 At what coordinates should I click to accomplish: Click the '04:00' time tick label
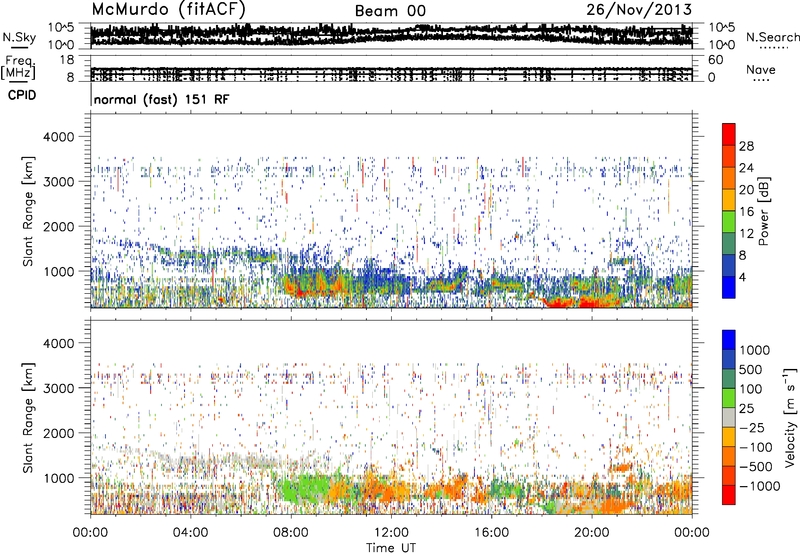pyautogui.click(x=190, y=533)
